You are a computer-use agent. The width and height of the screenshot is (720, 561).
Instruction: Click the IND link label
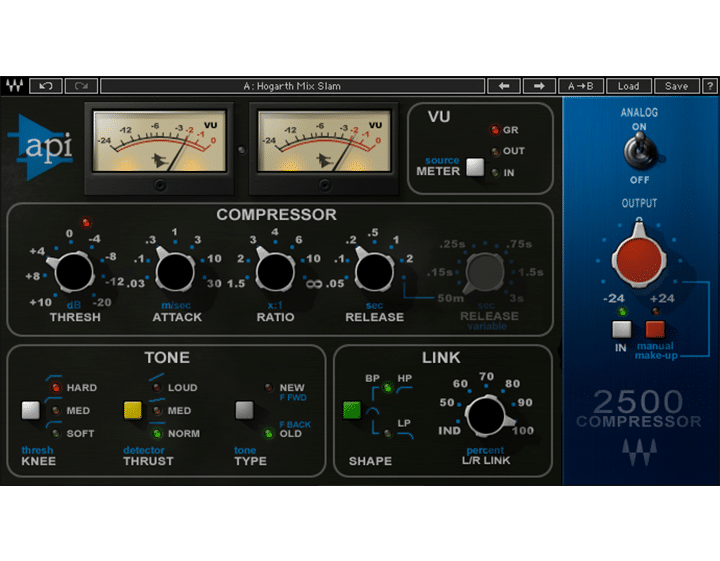[x=449, y=431]
